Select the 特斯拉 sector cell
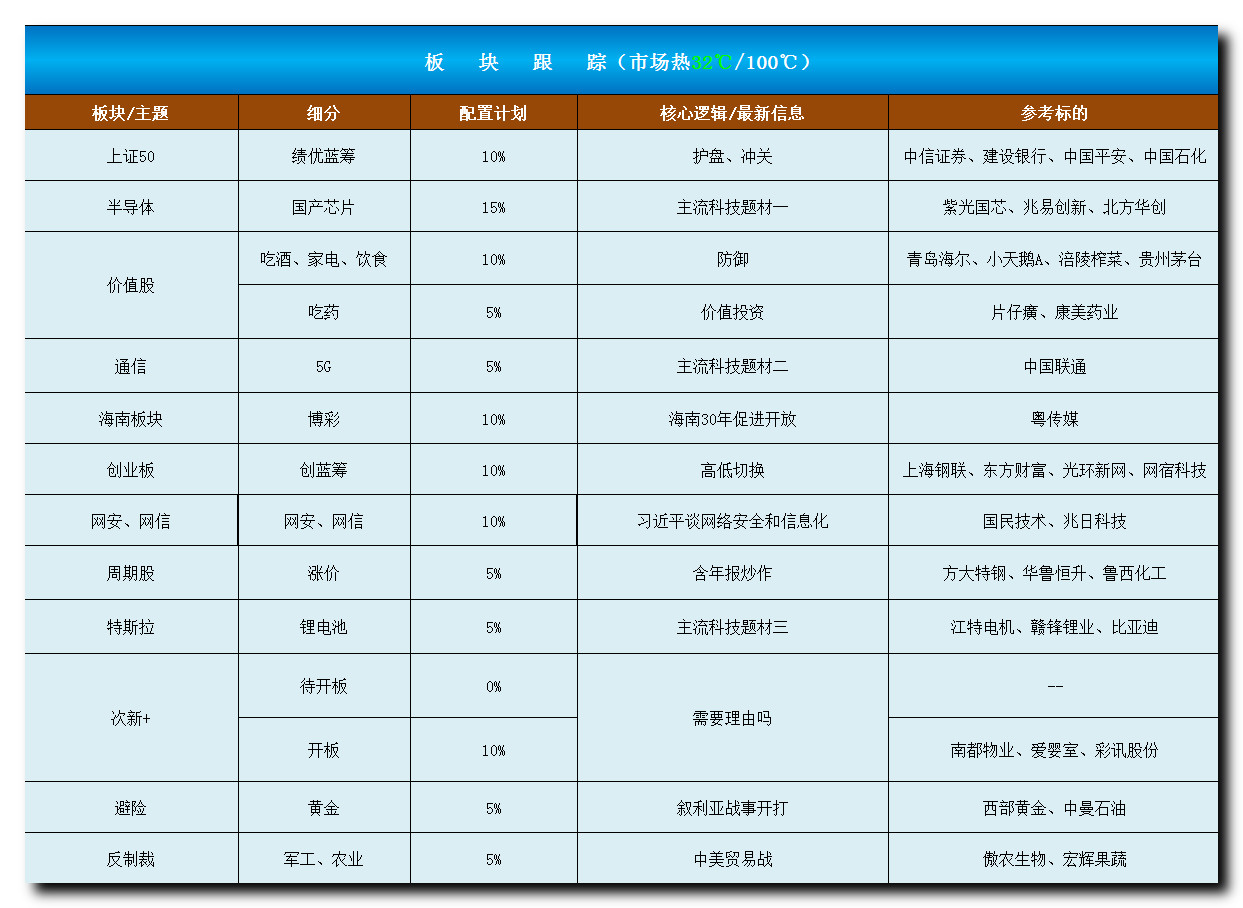Viewport: 1243px width, 908px height. 131,627
